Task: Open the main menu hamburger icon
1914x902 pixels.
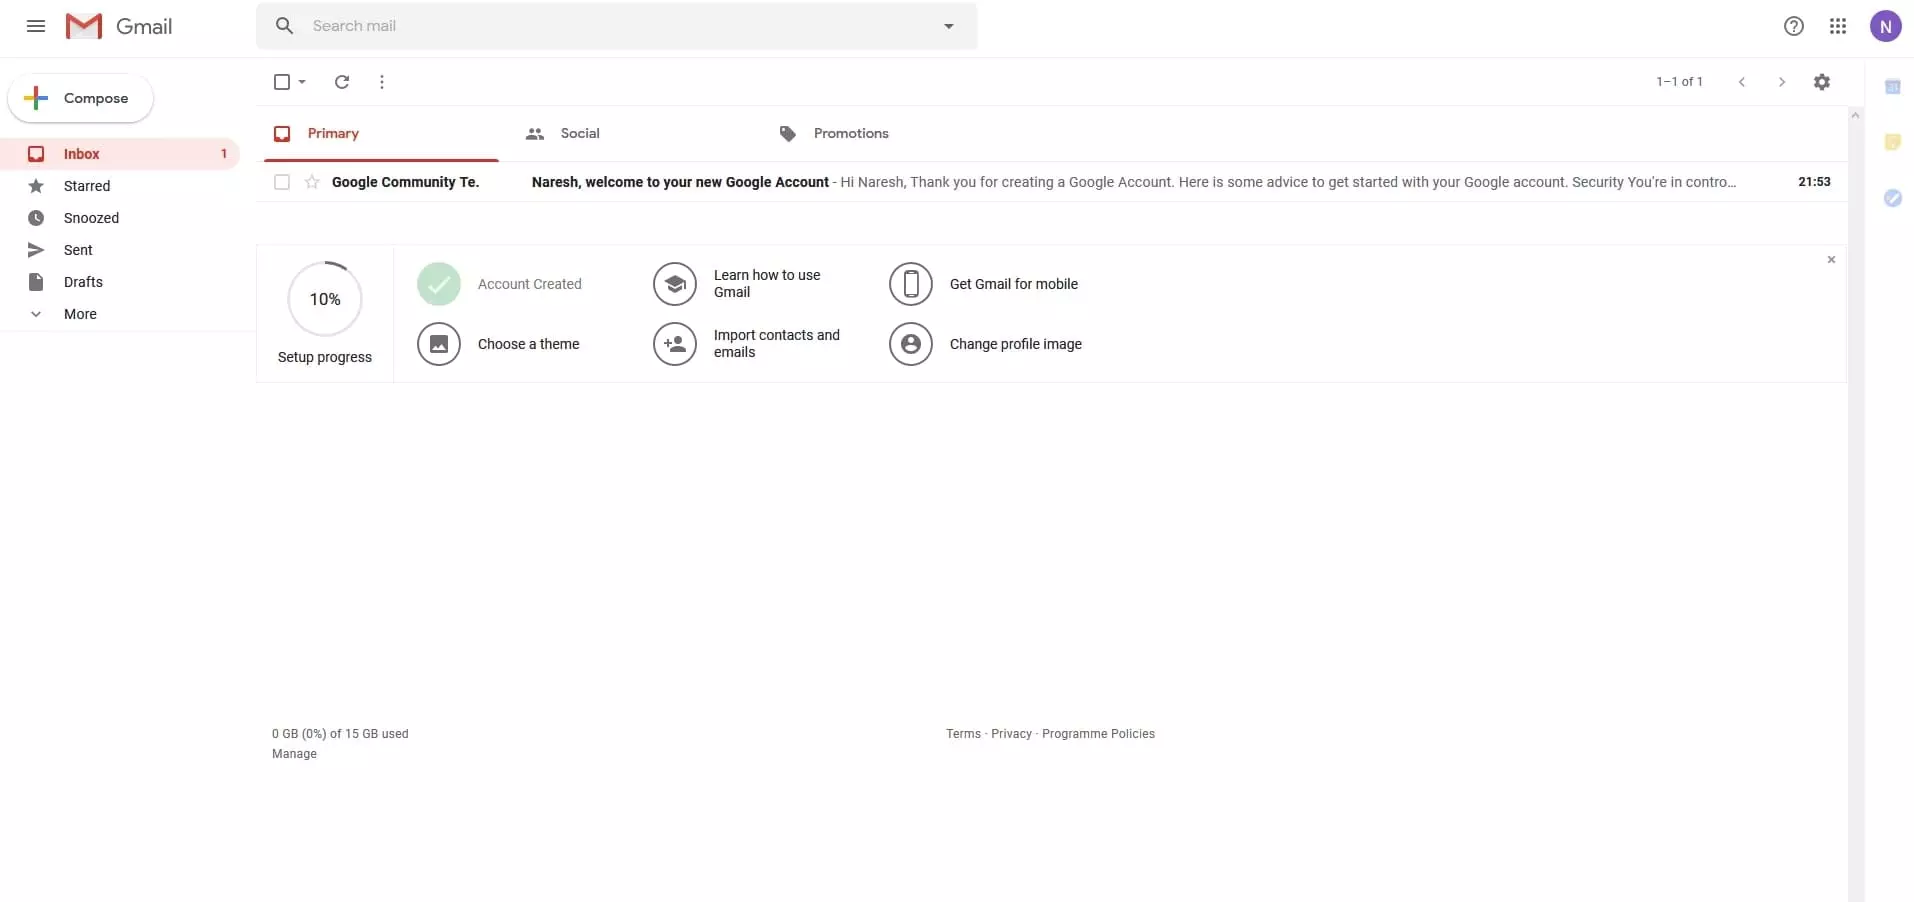Action: click(36, 26)
